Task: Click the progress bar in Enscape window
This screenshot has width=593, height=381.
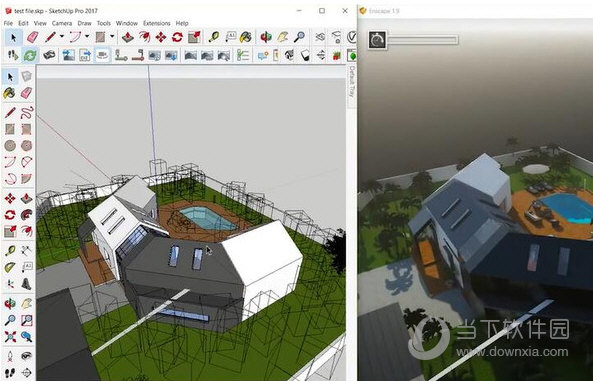Action: click(x=423, y=39)
